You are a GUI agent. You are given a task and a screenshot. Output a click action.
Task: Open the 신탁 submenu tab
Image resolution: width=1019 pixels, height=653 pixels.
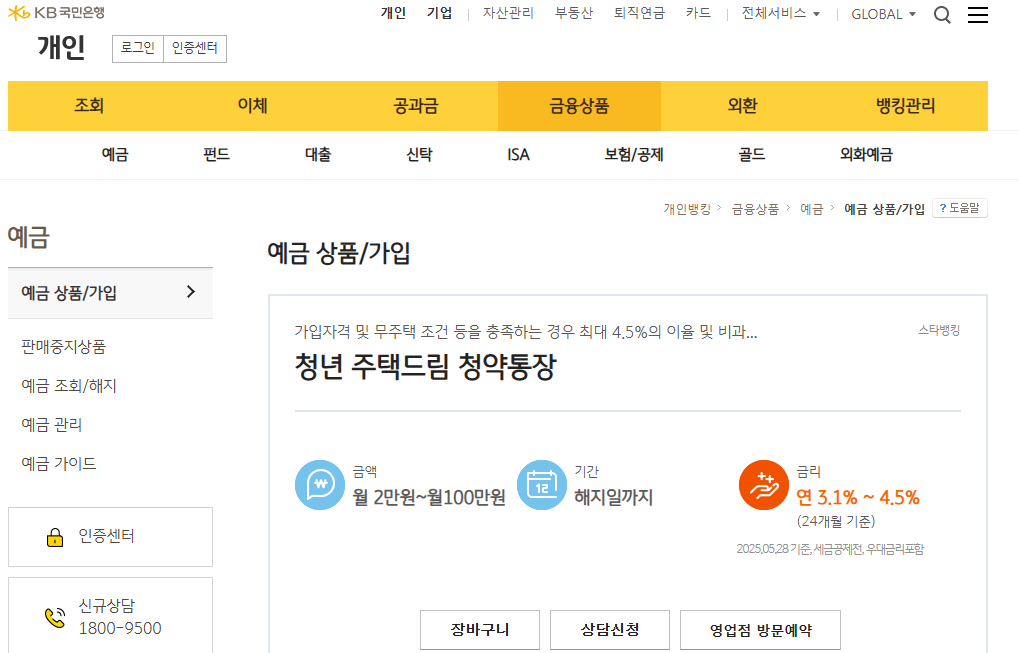[419, 155]
